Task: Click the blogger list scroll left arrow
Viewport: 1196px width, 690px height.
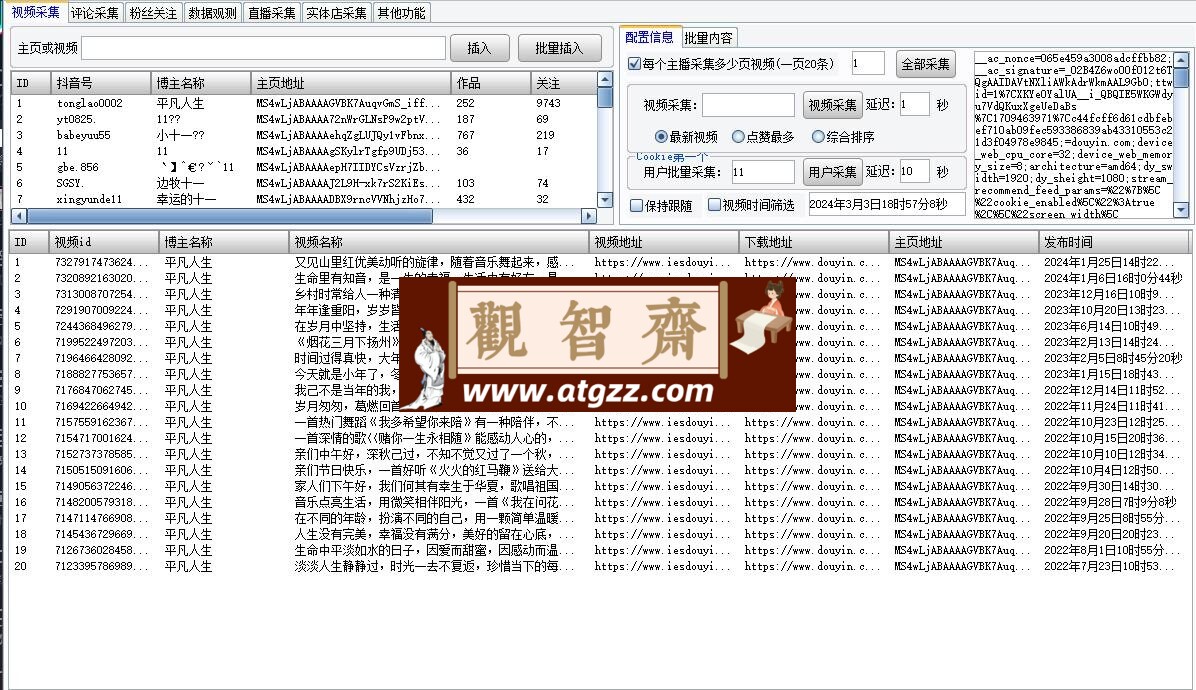Action: (20, 216)
